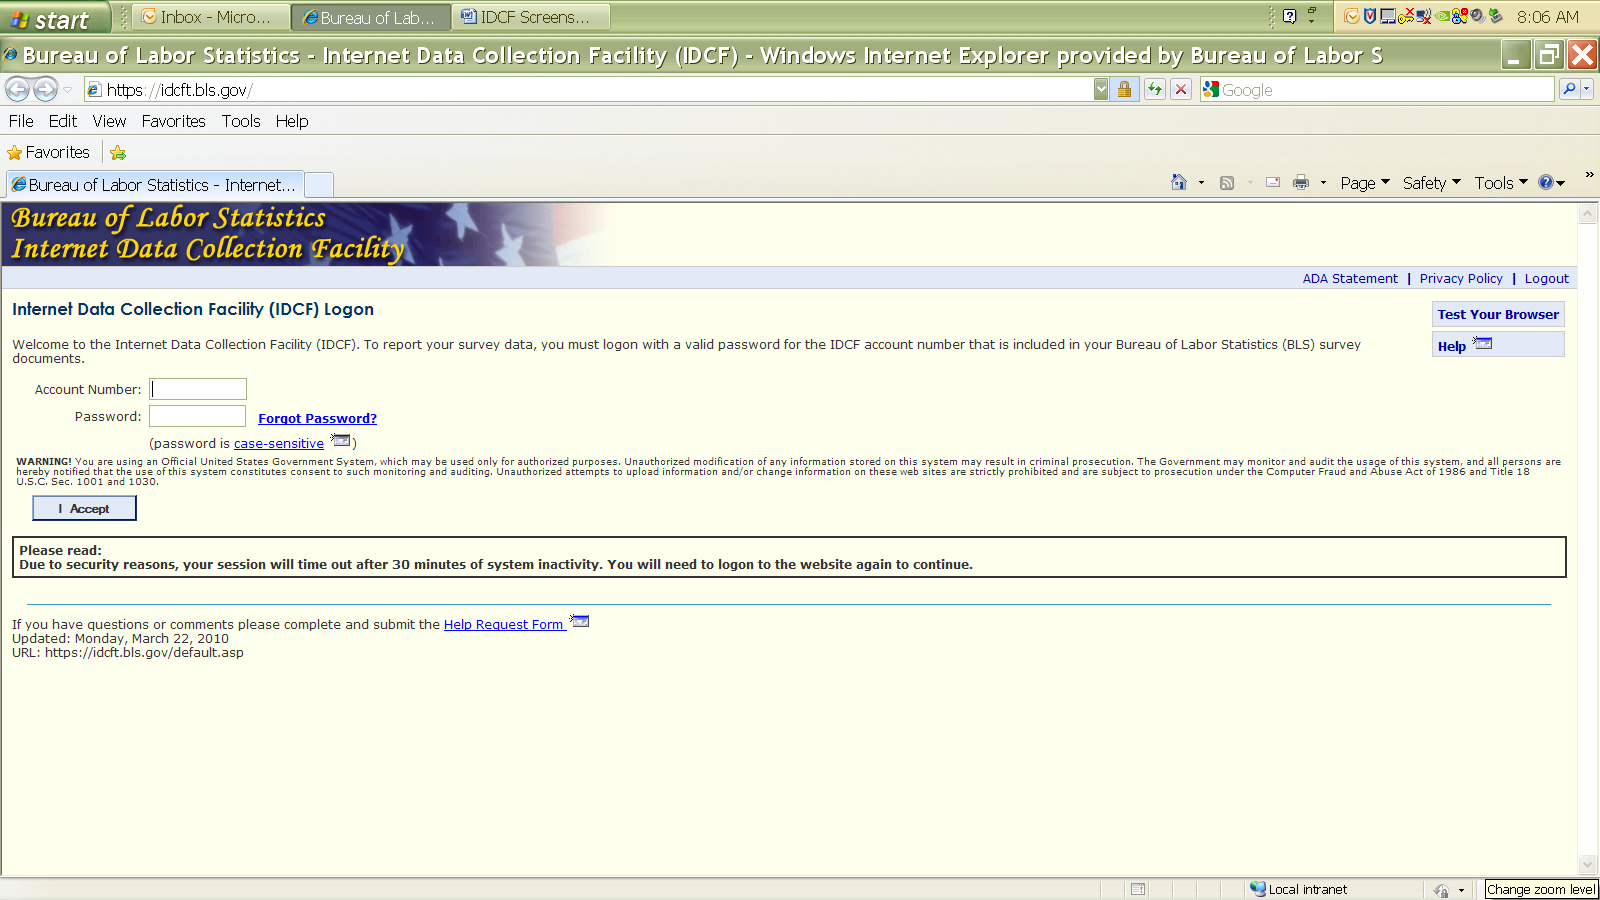Open the Favorites star button
The image size is (1600, 900).
[49, 153]
